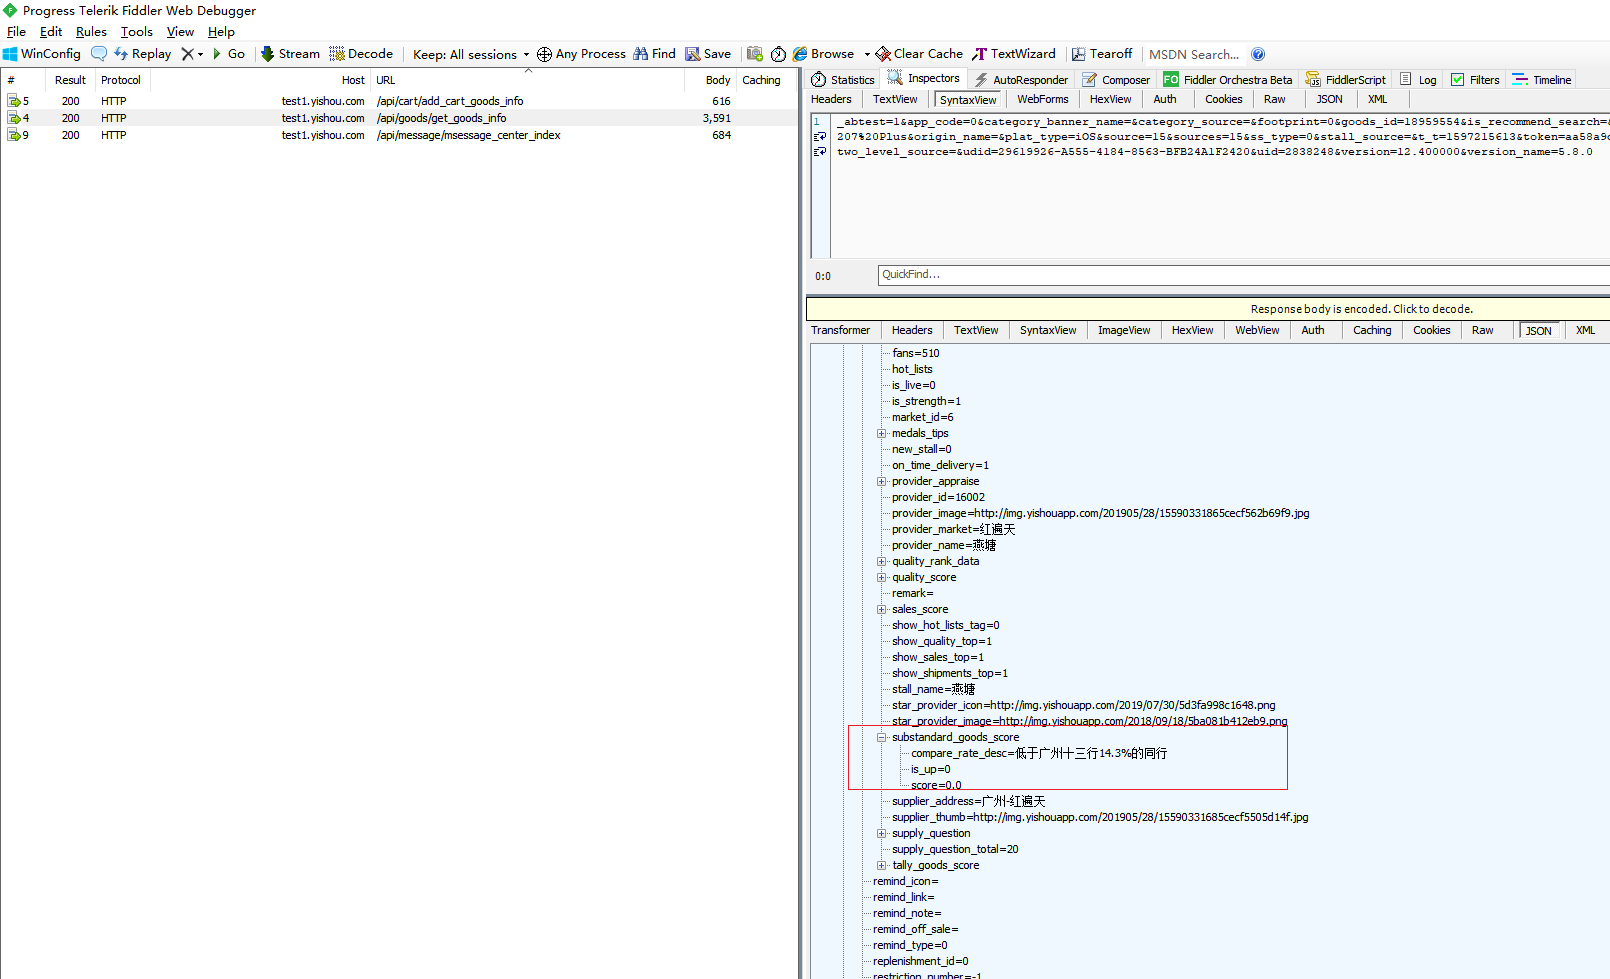Open the Browse dropdown arrow
Image resolution: width=1610 pixels, height=979 pixels.
867,54
